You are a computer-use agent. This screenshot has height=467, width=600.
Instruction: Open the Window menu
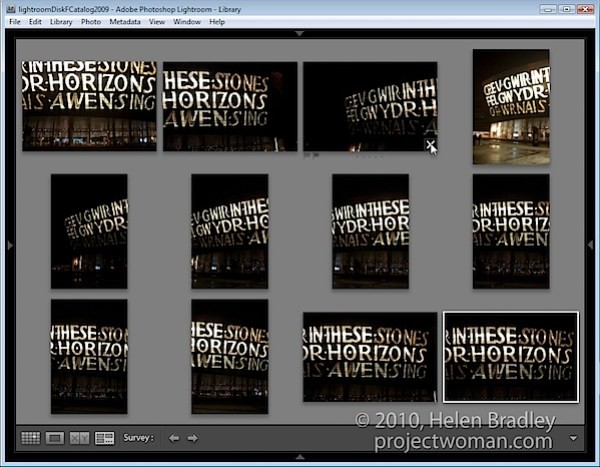[x=187, y=22]
